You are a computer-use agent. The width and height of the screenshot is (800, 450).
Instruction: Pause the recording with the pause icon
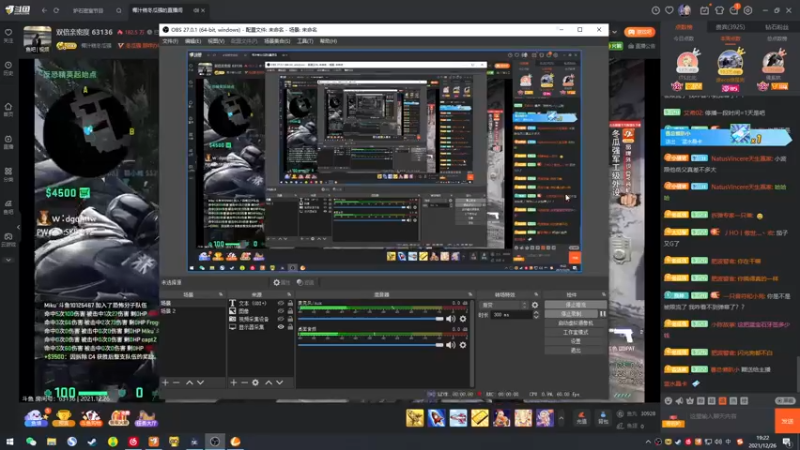pos(603,314)
